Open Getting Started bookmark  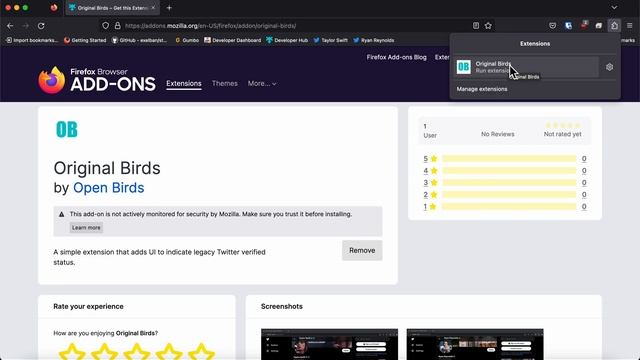pyautogui.click(x=85, y=40)
